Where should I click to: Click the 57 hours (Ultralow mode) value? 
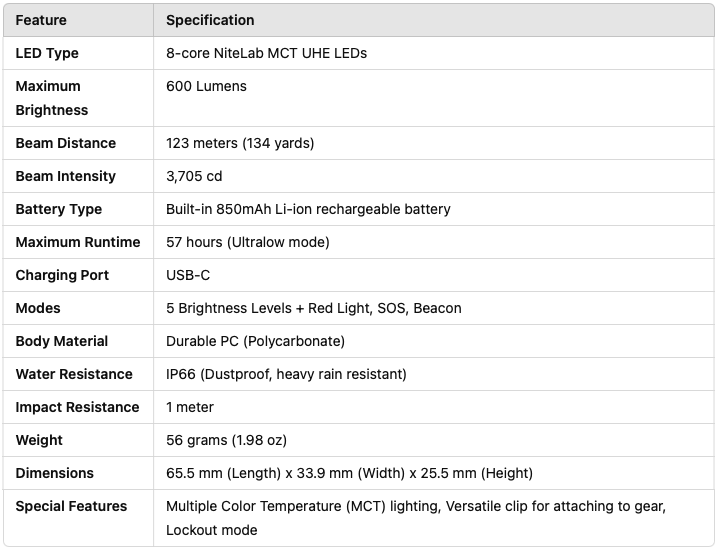(x=247, y=242)
